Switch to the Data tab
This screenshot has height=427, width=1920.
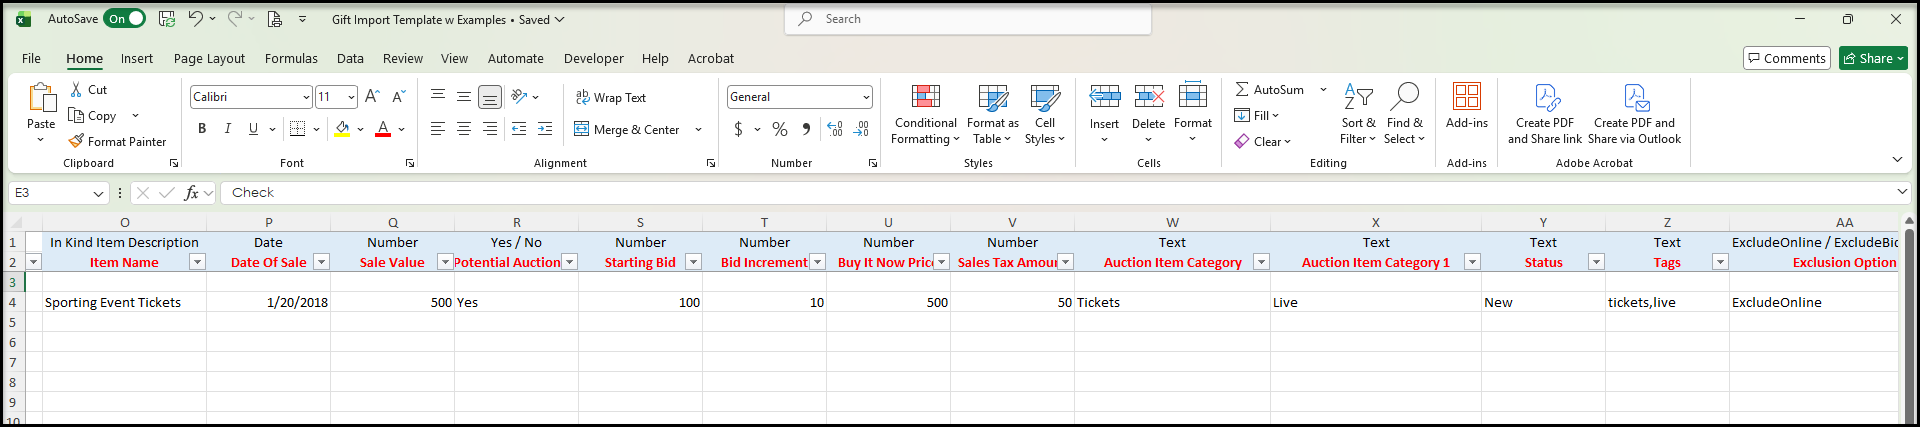(350, 59)
